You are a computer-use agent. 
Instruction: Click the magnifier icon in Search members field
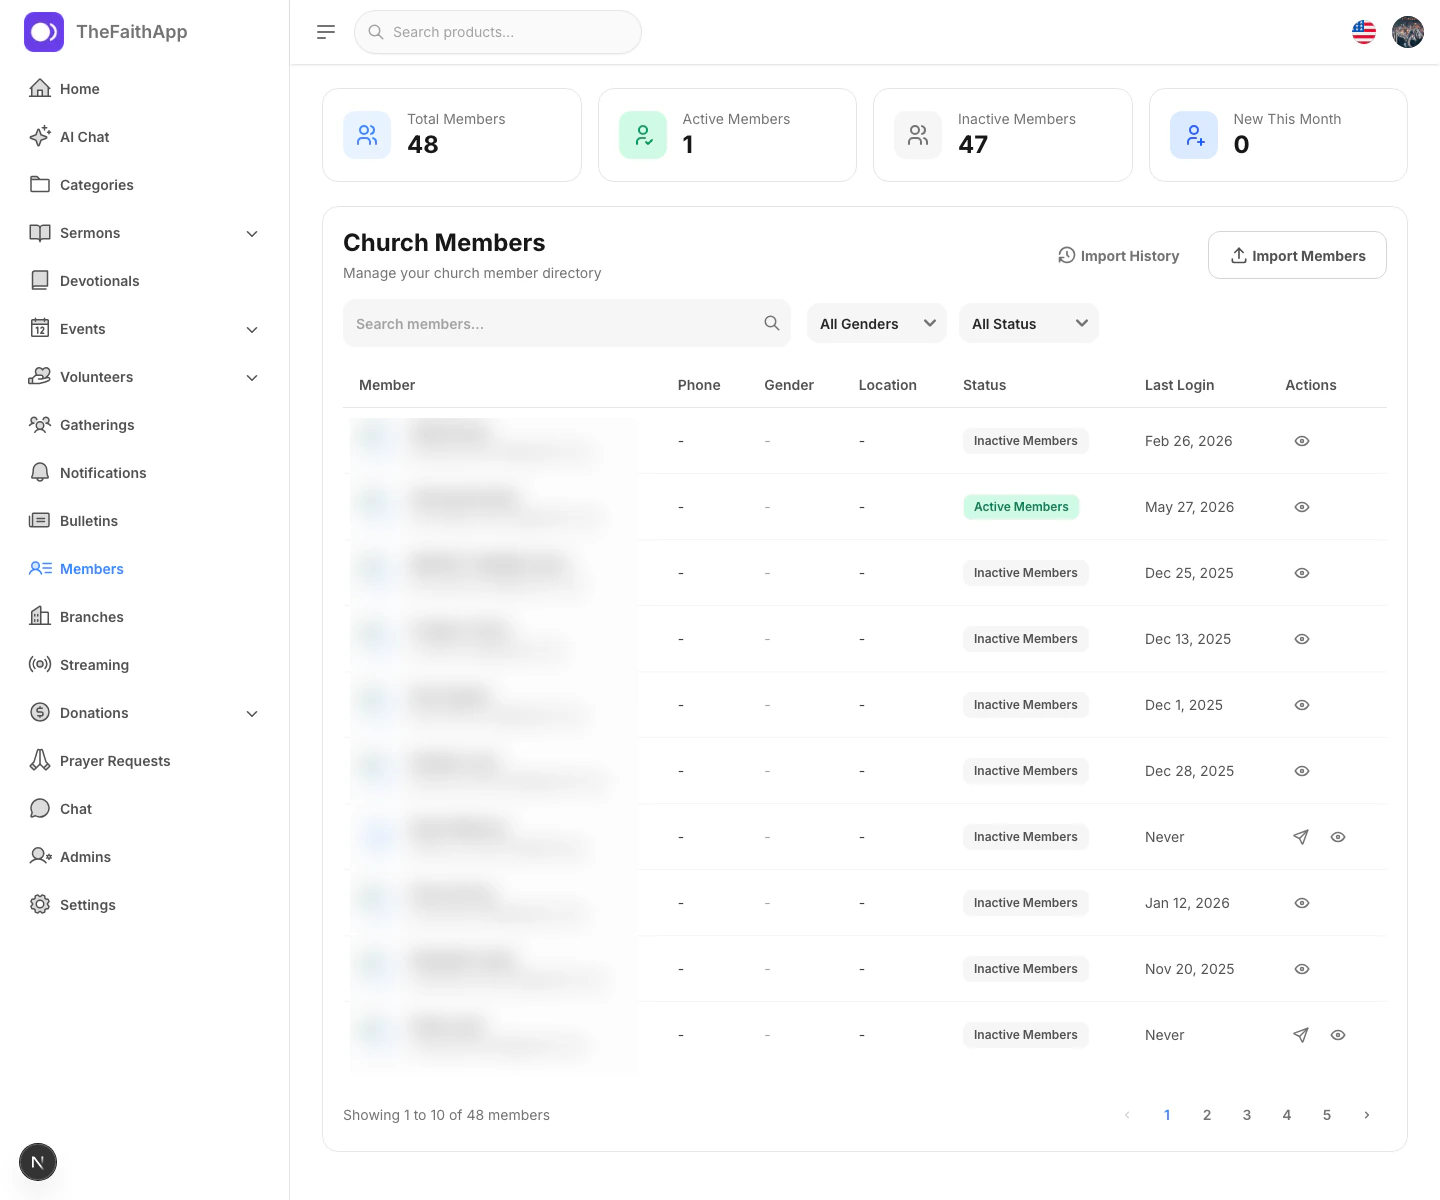coord(772,323)
